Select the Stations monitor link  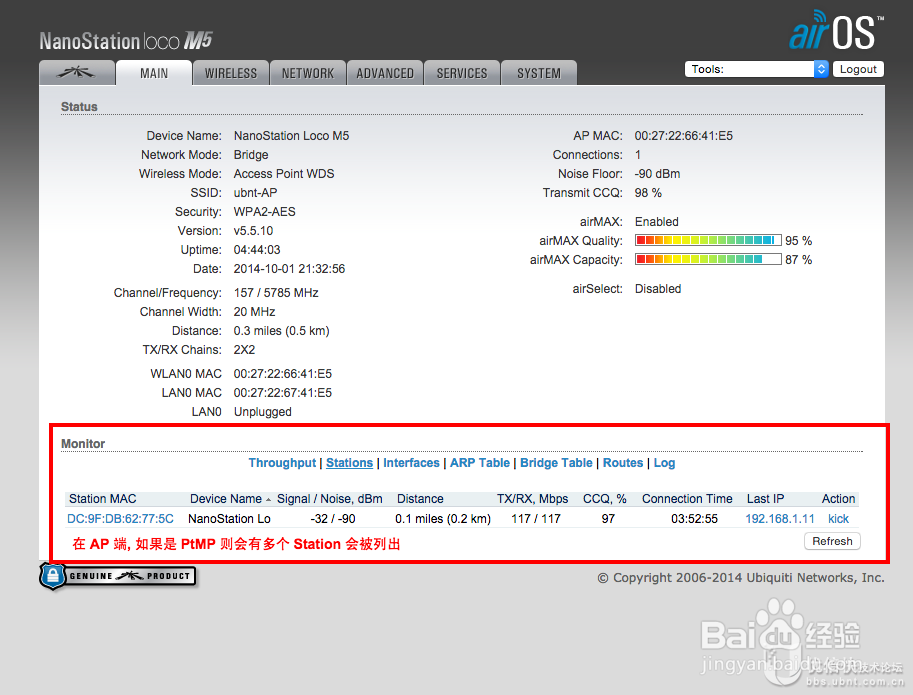click(349, 462)
